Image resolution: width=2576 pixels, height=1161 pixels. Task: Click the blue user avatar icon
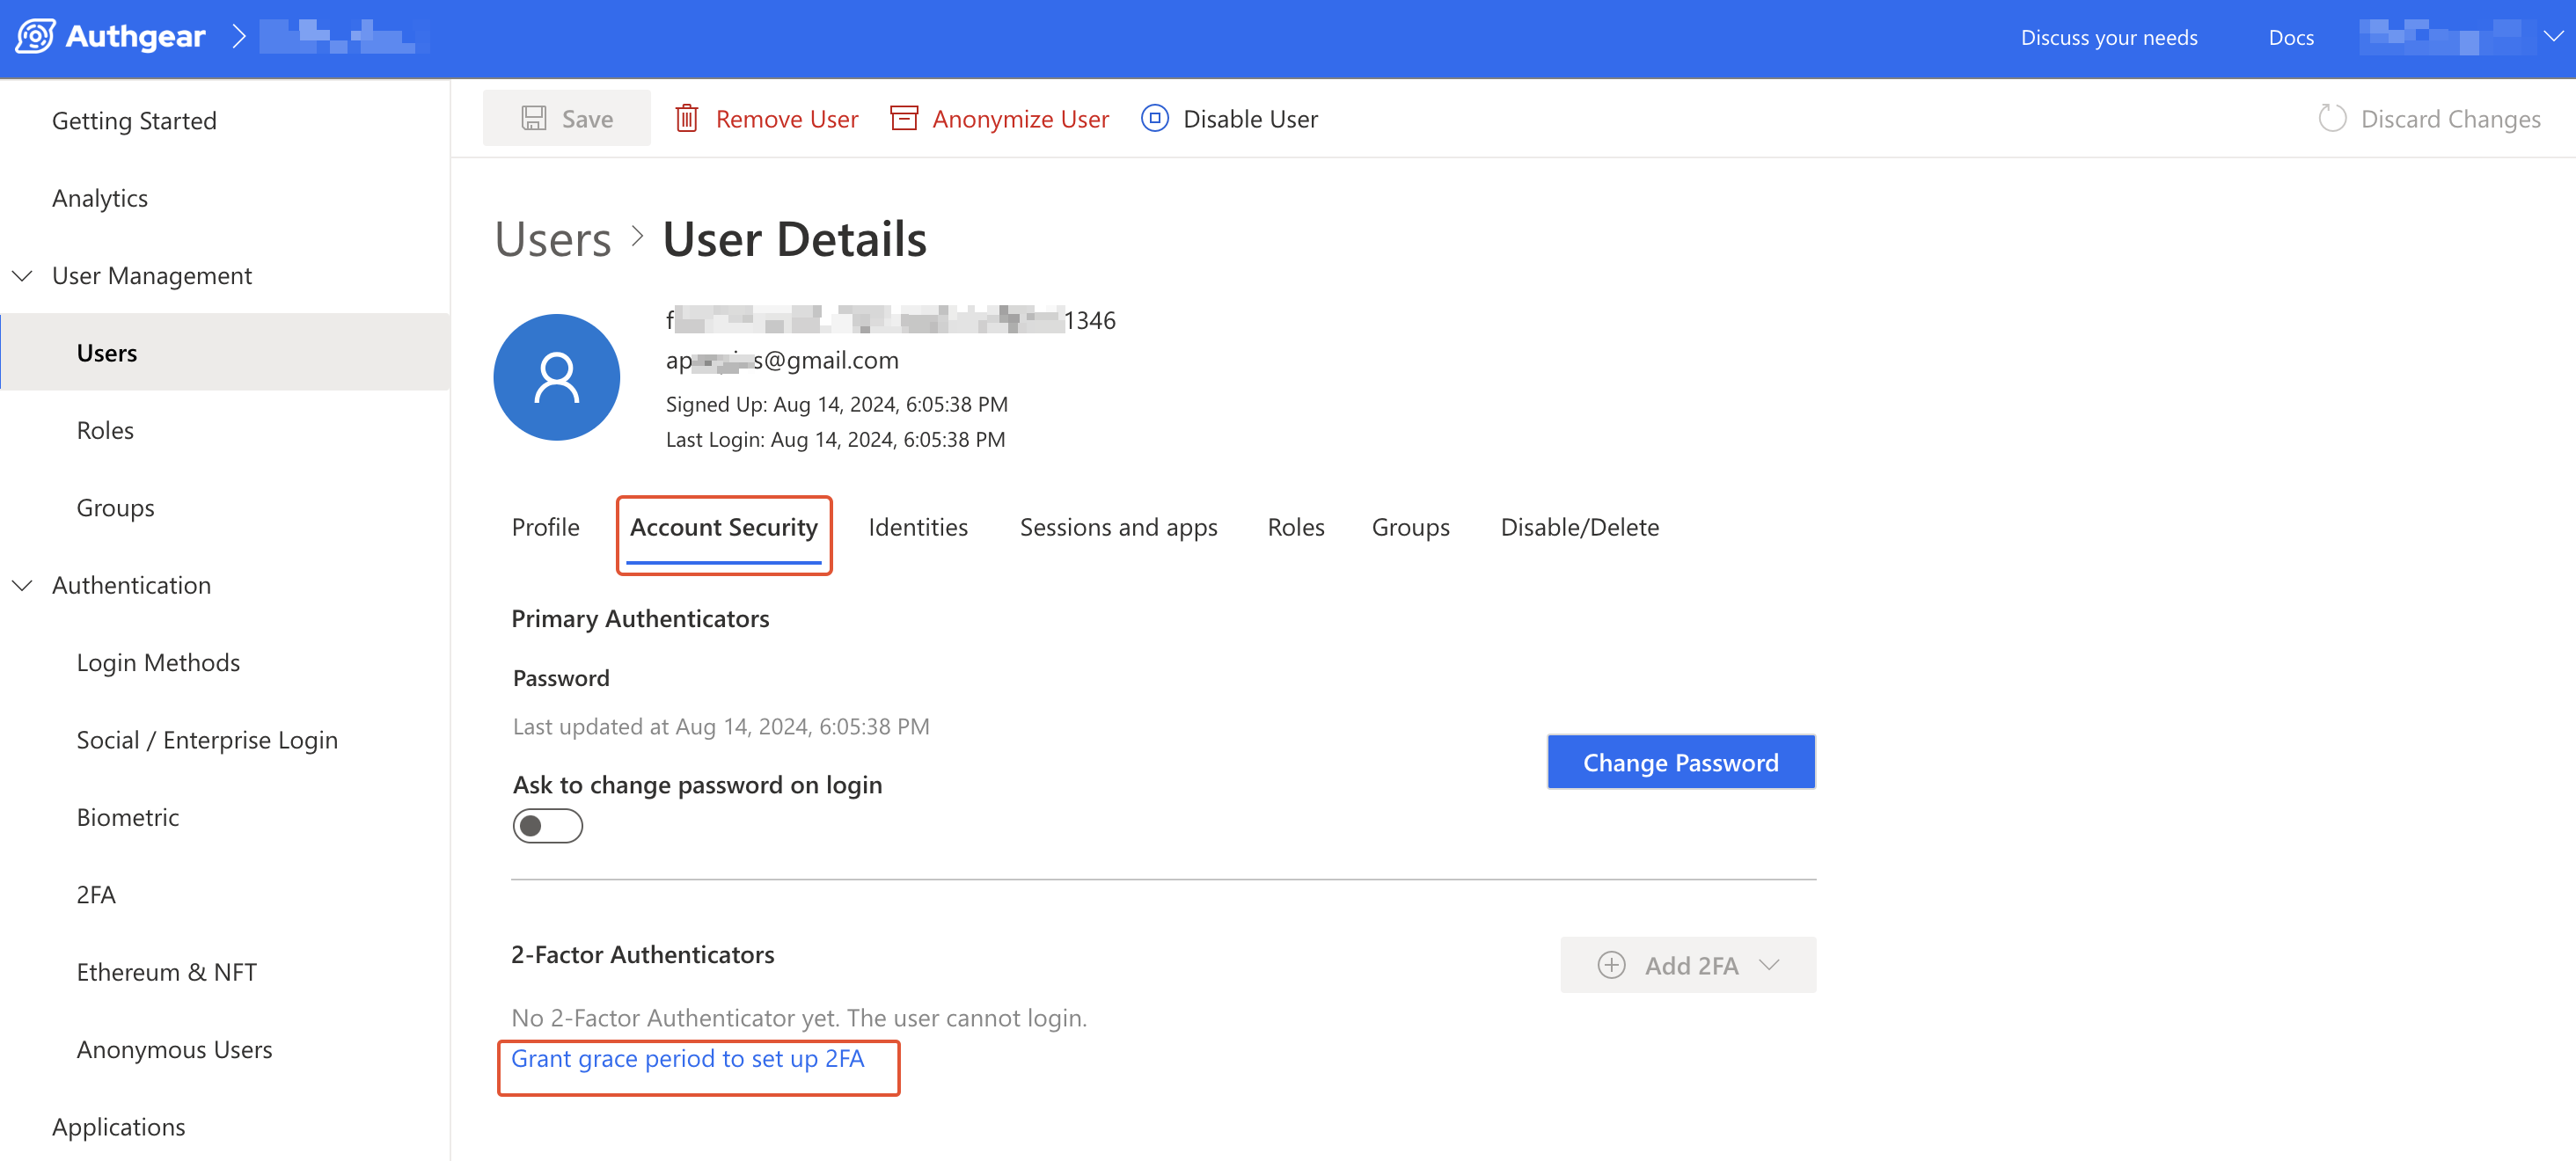(556, 377)
